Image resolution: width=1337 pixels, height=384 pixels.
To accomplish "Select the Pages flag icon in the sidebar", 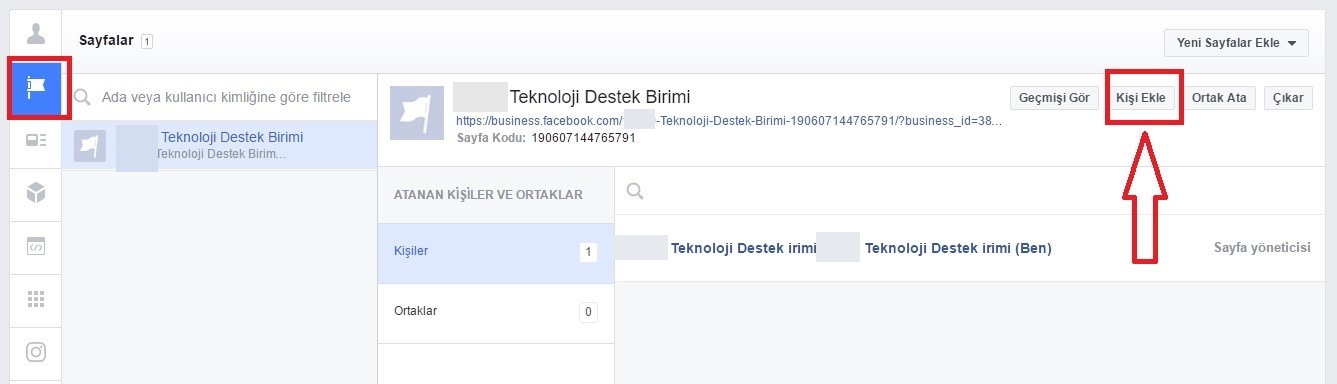I will click(36, 88).
